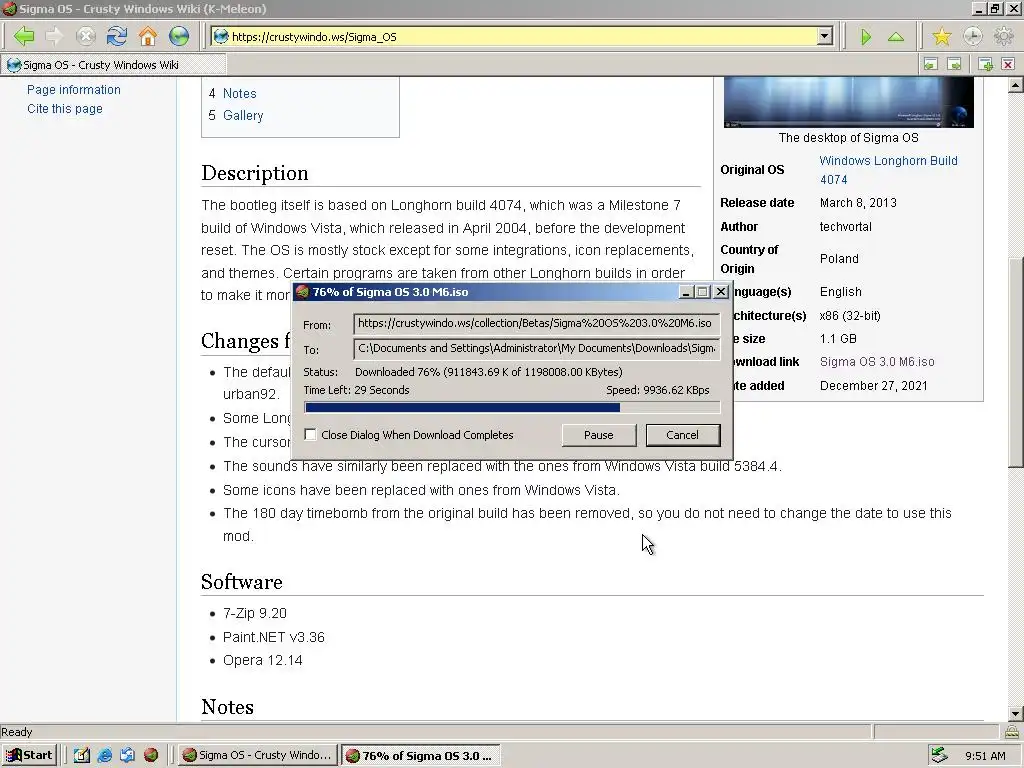Open the Windows Longhorn Build 4074 link
Screen dimensions: 1024x768
click(888, 170)
